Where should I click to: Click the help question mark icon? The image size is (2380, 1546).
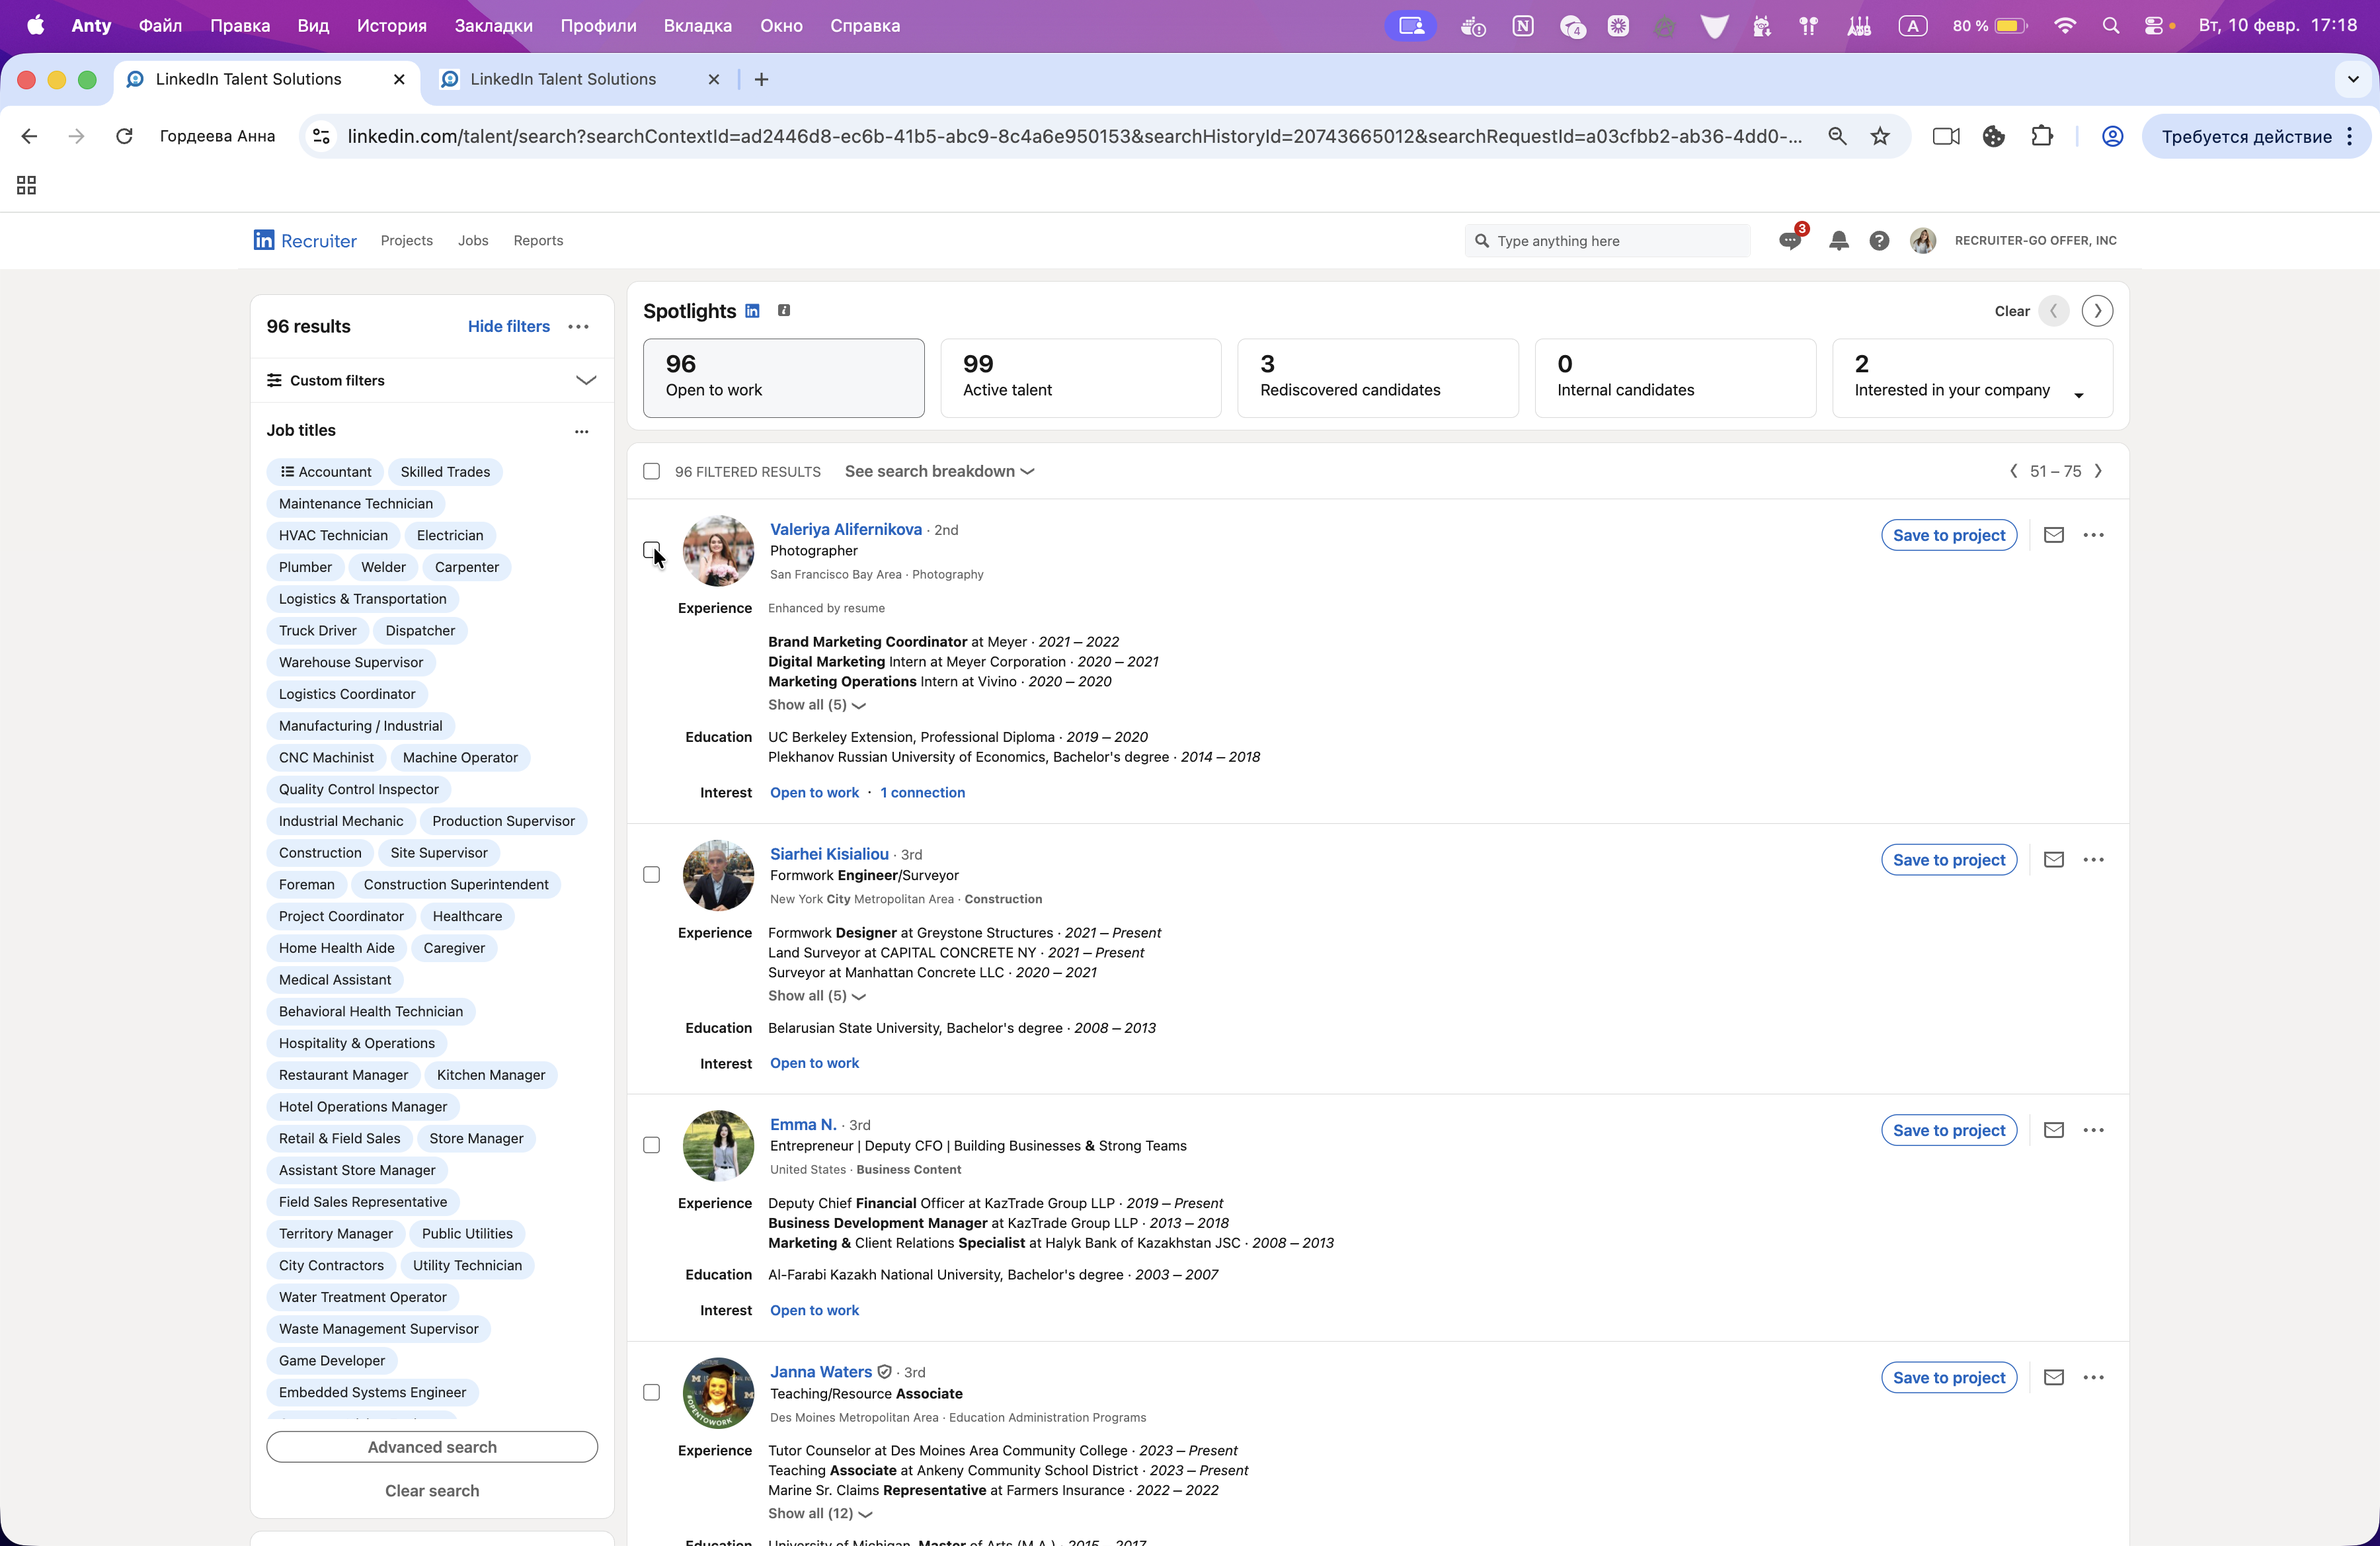1879,241
